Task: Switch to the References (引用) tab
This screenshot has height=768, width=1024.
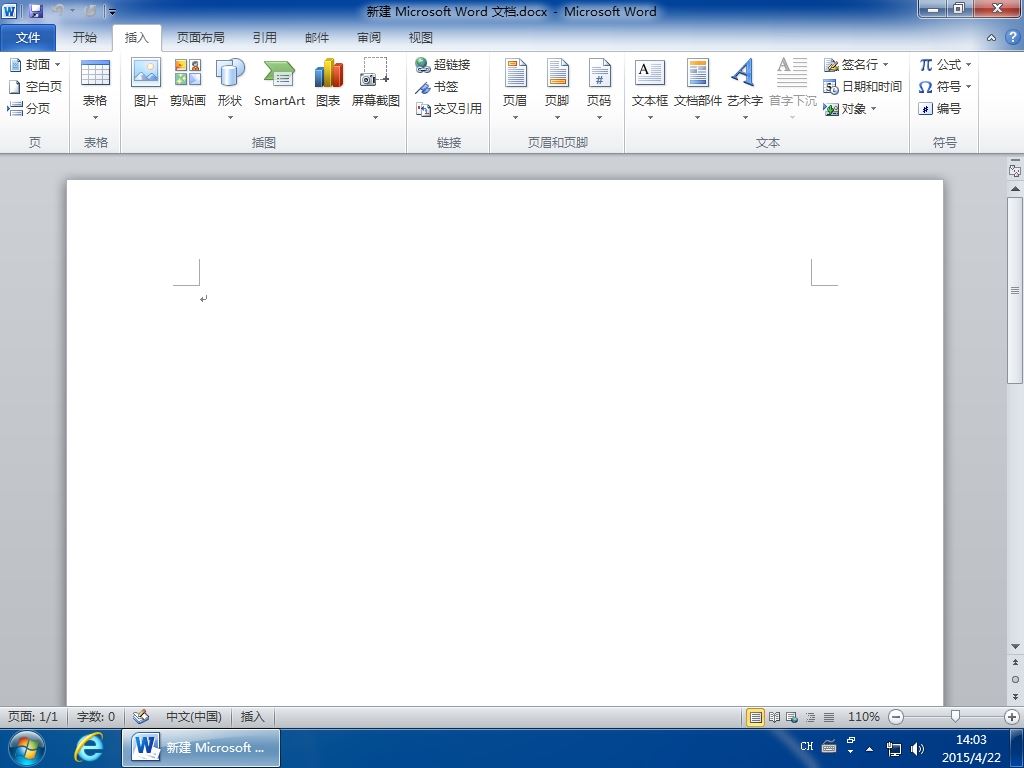Action: 264,38
